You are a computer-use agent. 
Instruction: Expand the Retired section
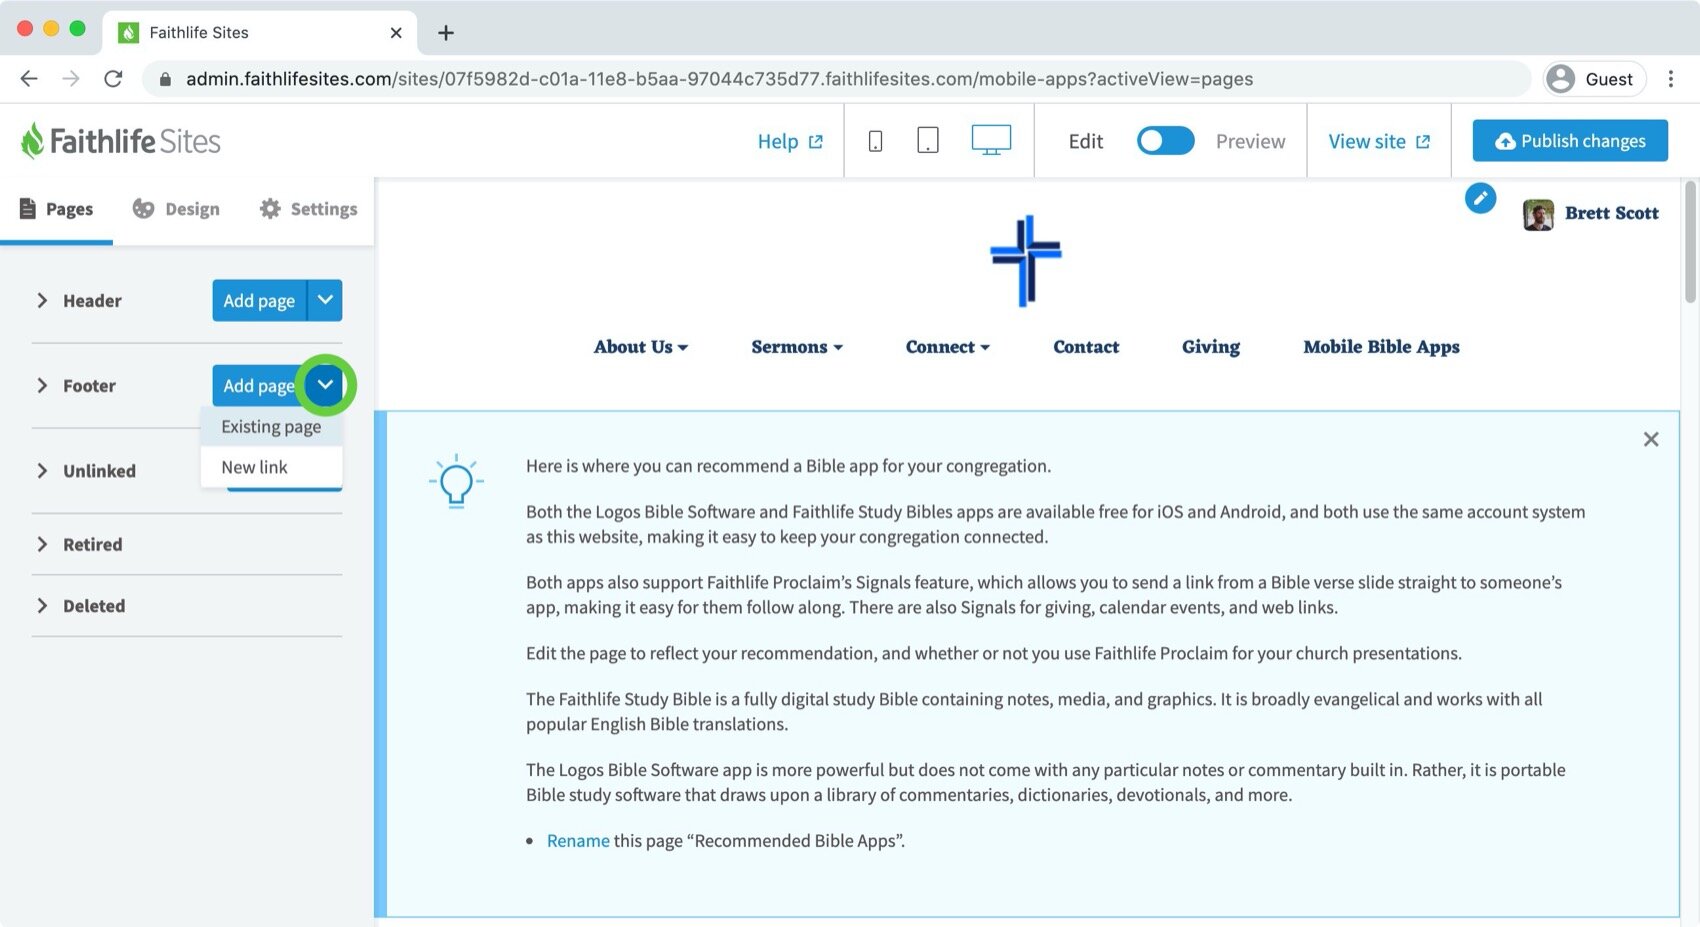[42, 544]
